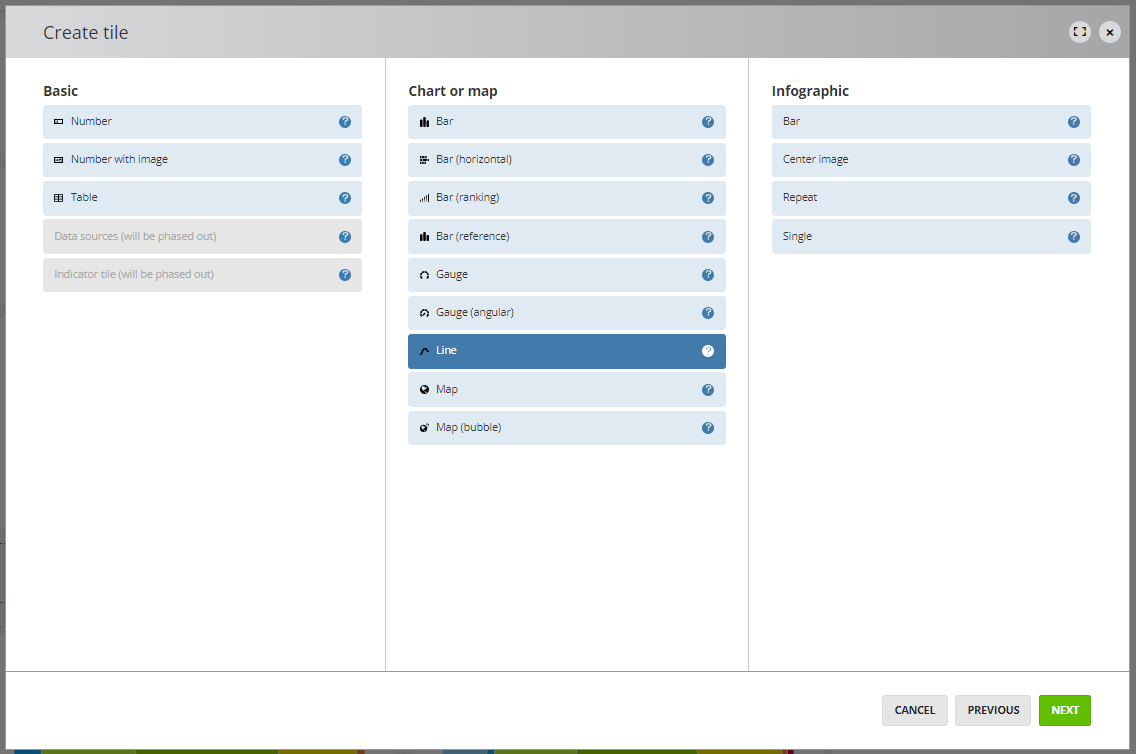Open help for Center image tile
This screenshot has height=754, width=1136.
(1074, 160)
